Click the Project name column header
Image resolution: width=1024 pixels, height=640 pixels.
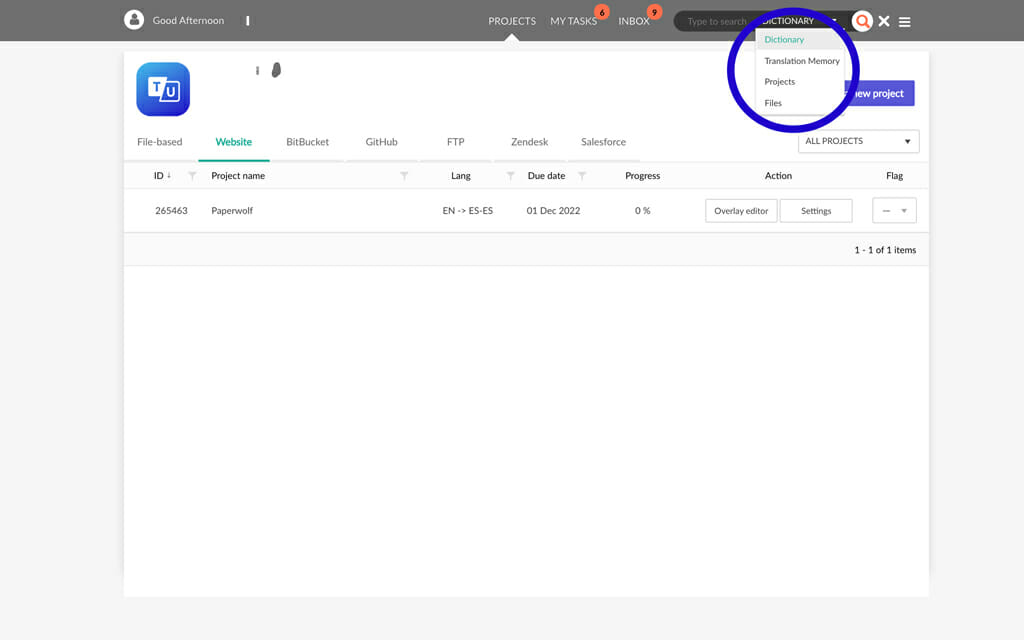[x=238, y=176]
